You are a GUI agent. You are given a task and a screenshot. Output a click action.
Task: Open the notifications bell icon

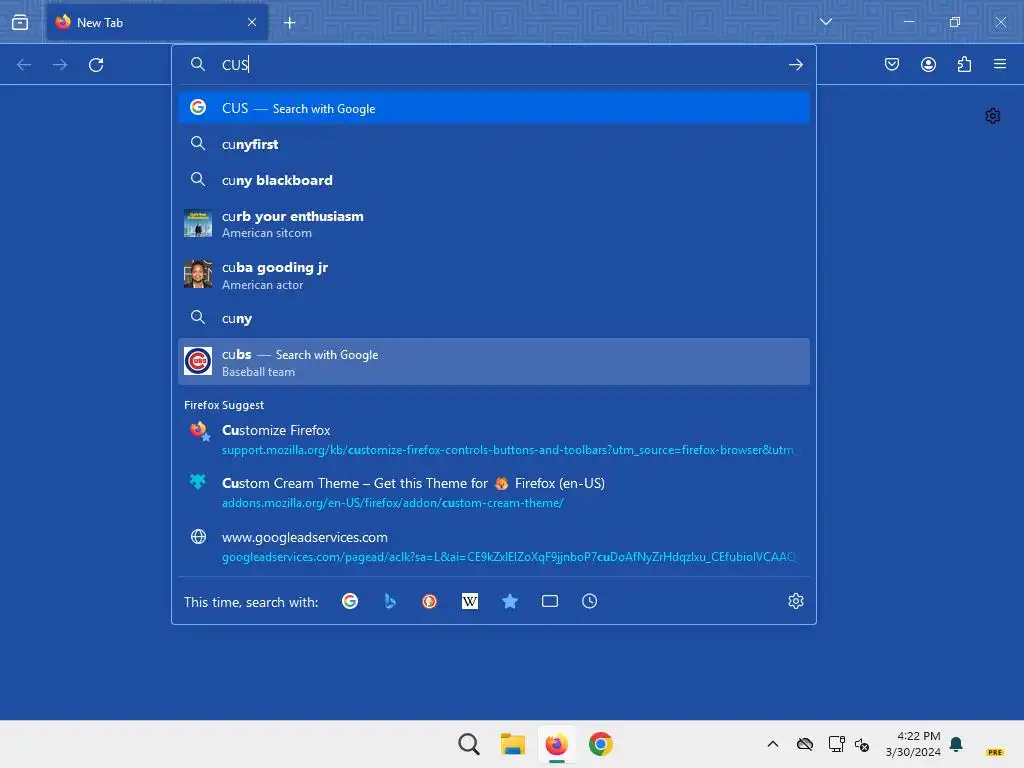956,744
